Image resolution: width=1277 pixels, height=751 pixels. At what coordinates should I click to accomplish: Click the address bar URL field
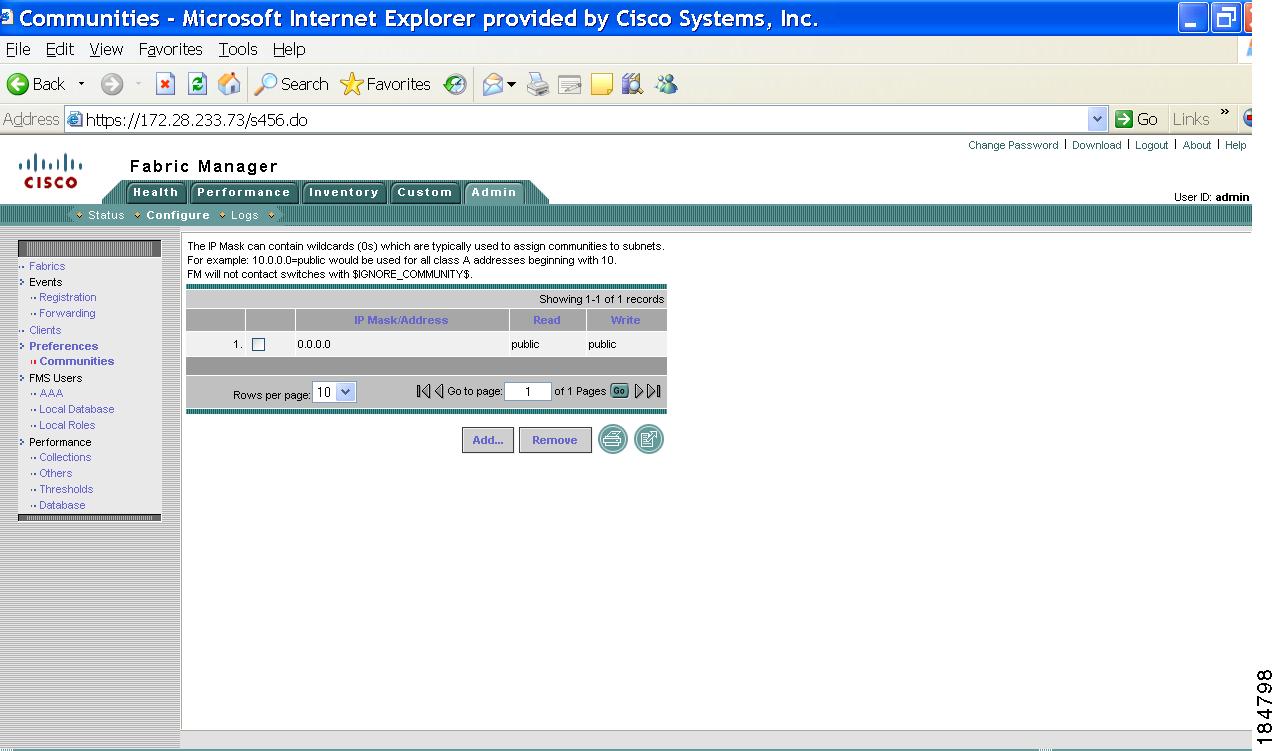[x=576, y=119]
